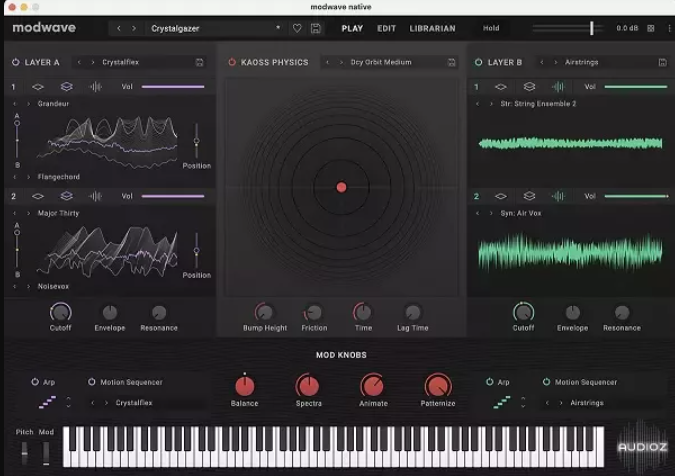Image resolution: width=675 pixels, height=476 pixels.
Task: Click Layer A purple arp pattern icon
Action: pos(47,402)
